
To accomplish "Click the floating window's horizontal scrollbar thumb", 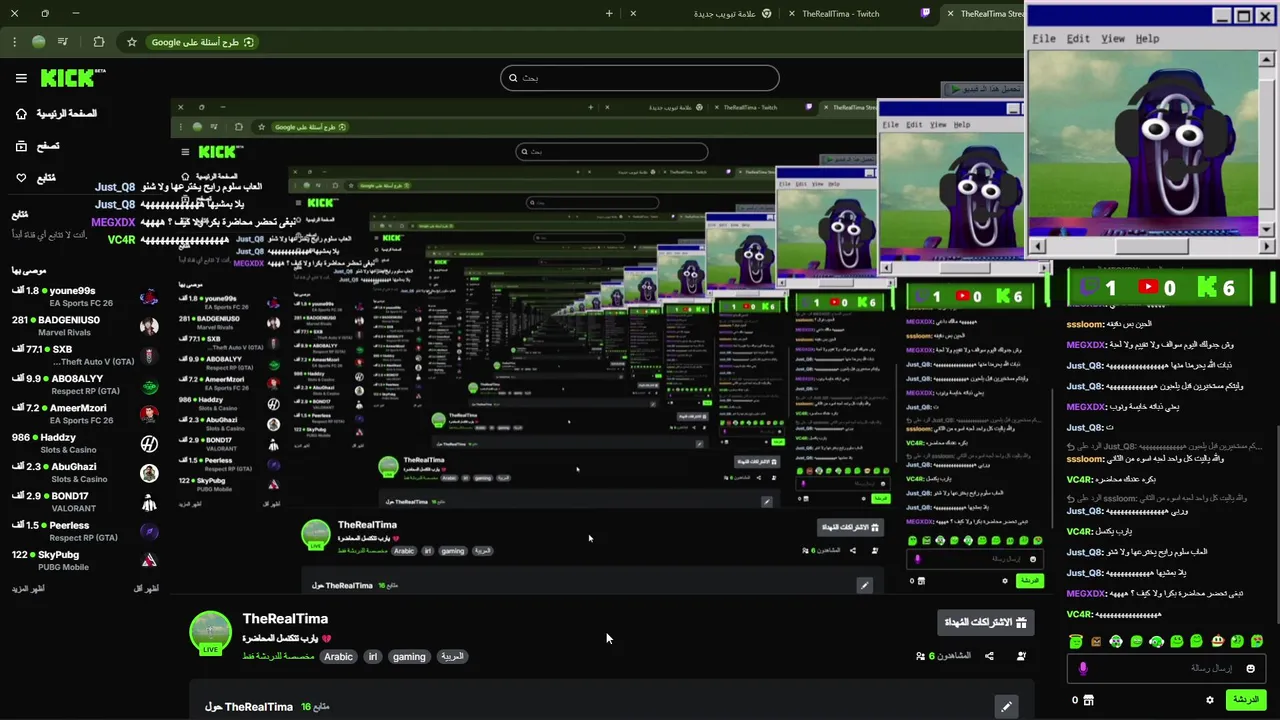I will [x=1151, y=246].
